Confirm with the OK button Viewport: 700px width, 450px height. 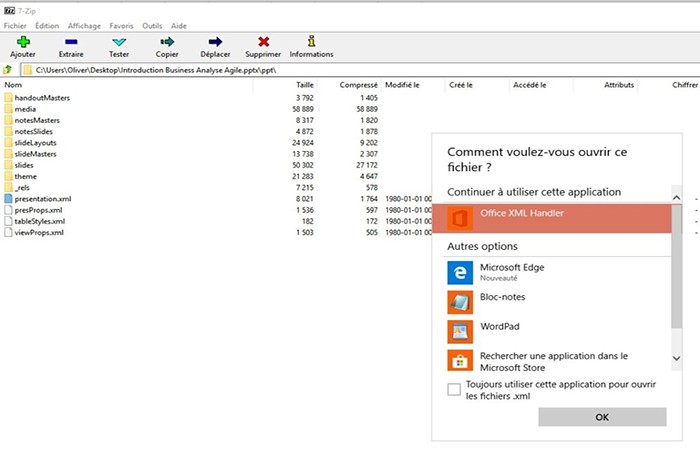point(602,417)
